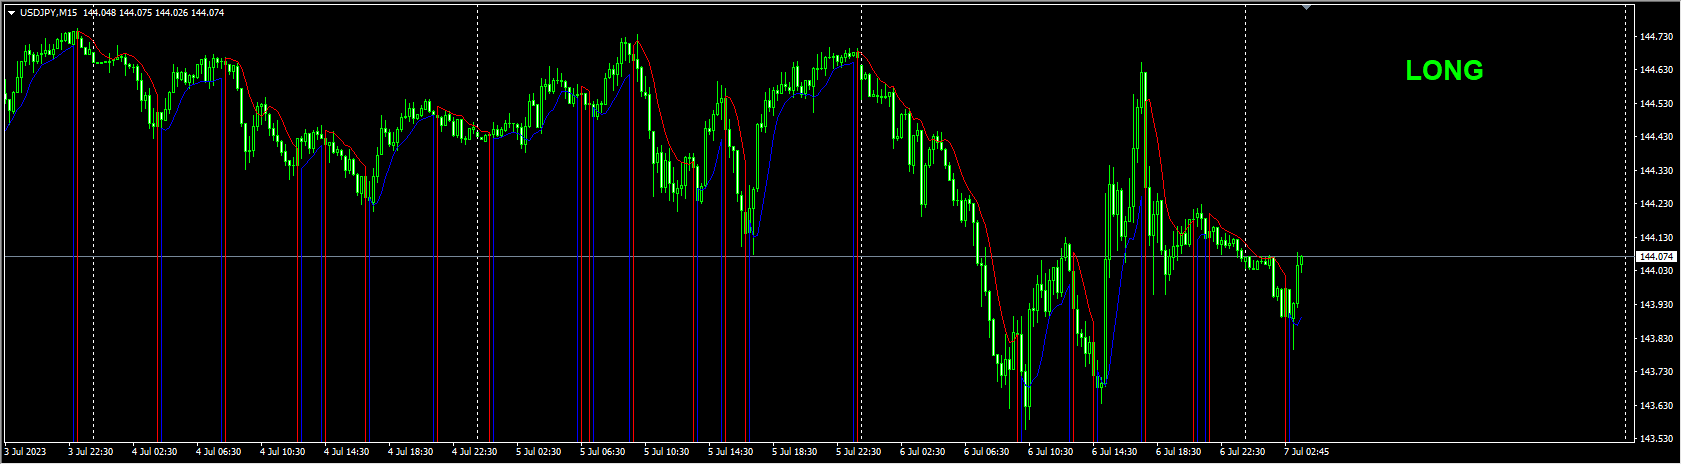Click the 144.330 price scale label

point(1656,171)
